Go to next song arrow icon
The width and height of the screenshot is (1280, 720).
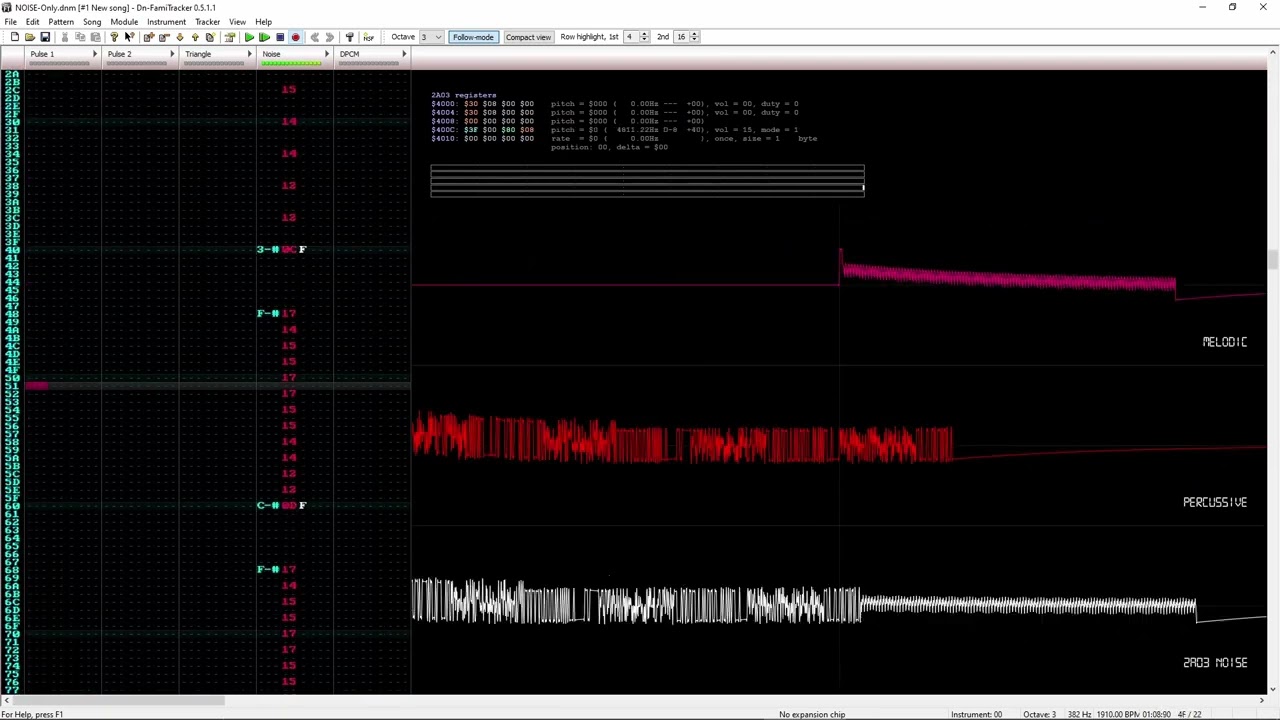pyautogui.click(x=329, y=37)
